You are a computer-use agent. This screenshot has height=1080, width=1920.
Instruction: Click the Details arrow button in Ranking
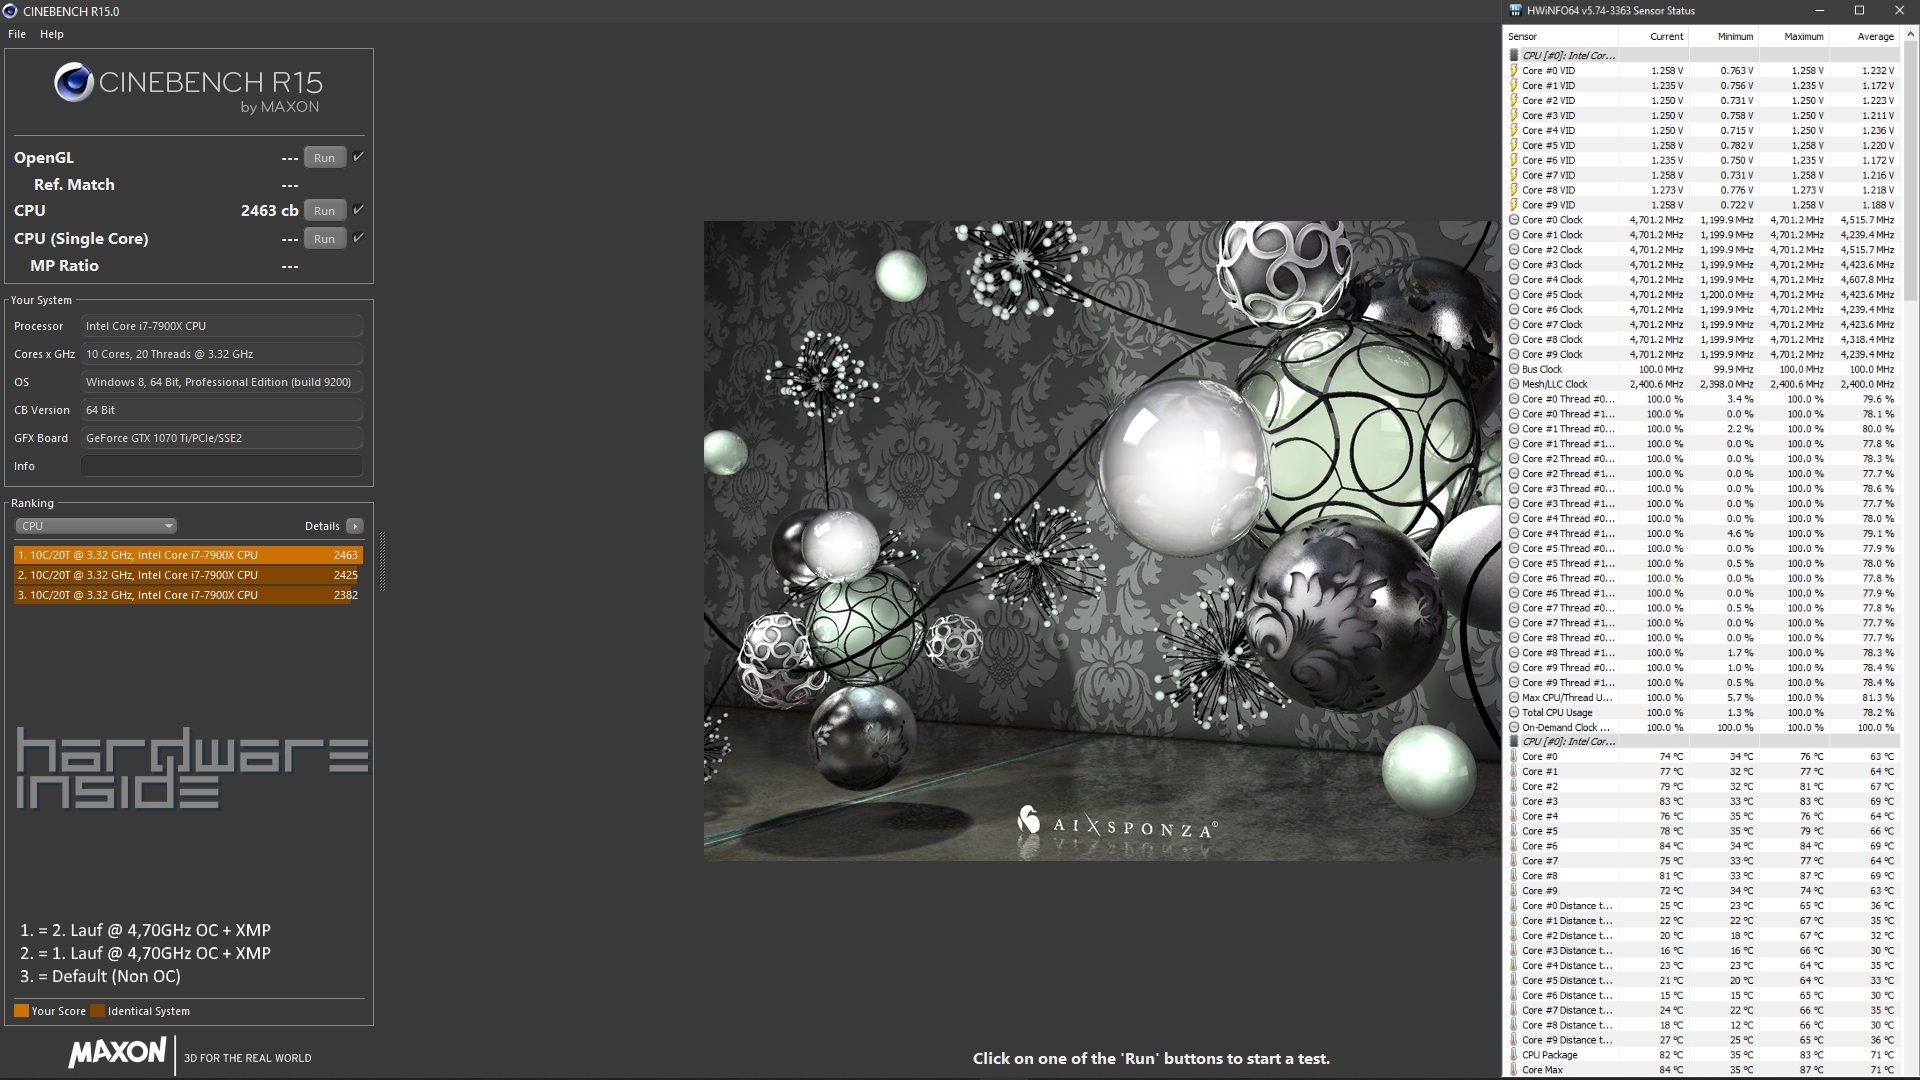(354, 526)
